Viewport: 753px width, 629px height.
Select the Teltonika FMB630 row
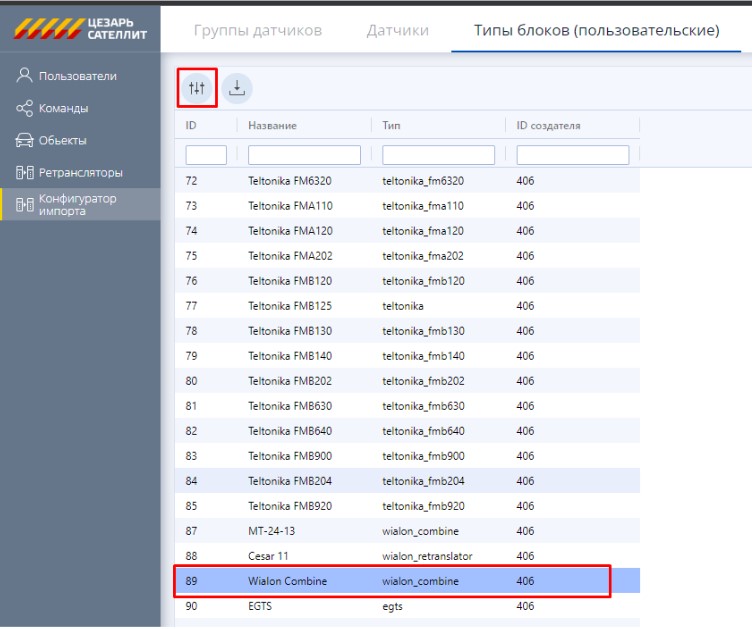pyautogui.click(x=408, y=406)
